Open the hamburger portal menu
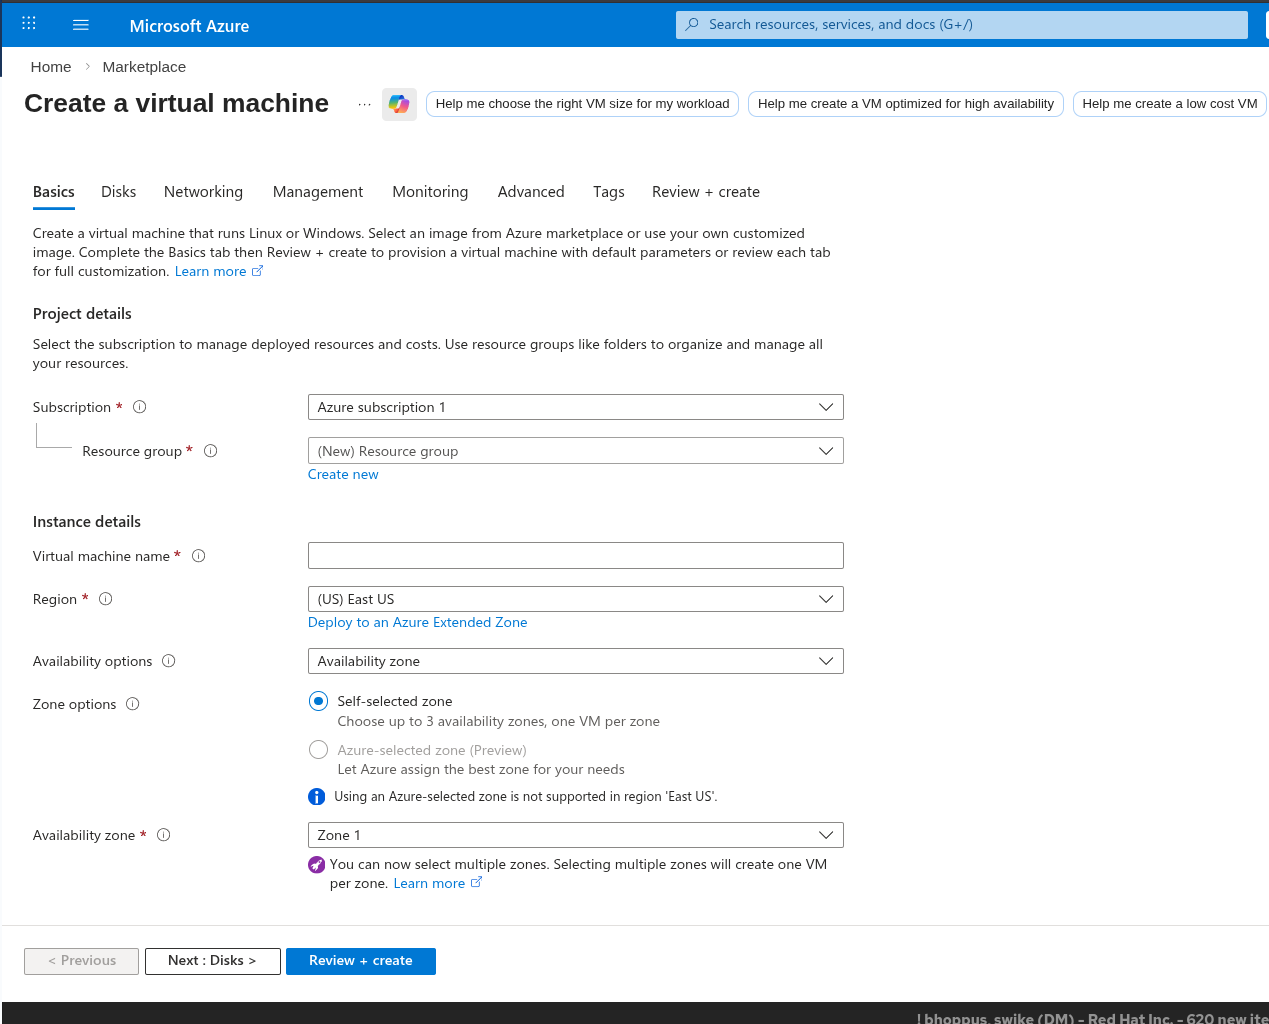Viewport: 1269px width, 1024px height. coord(81,25)
